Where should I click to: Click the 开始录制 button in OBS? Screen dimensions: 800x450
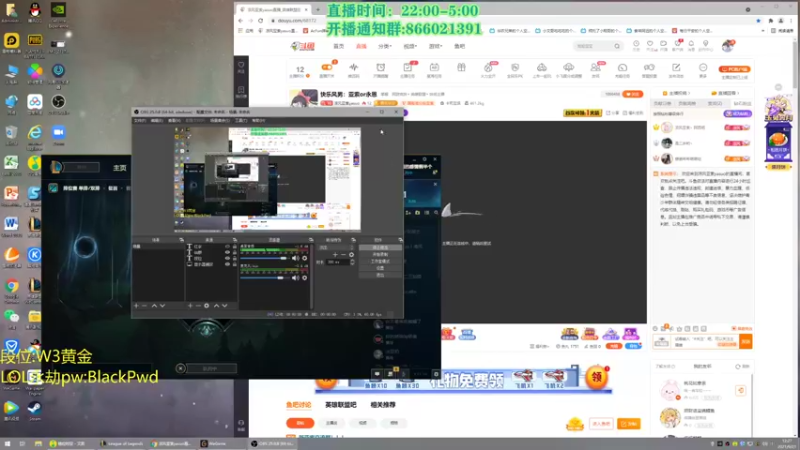point(380,254)
